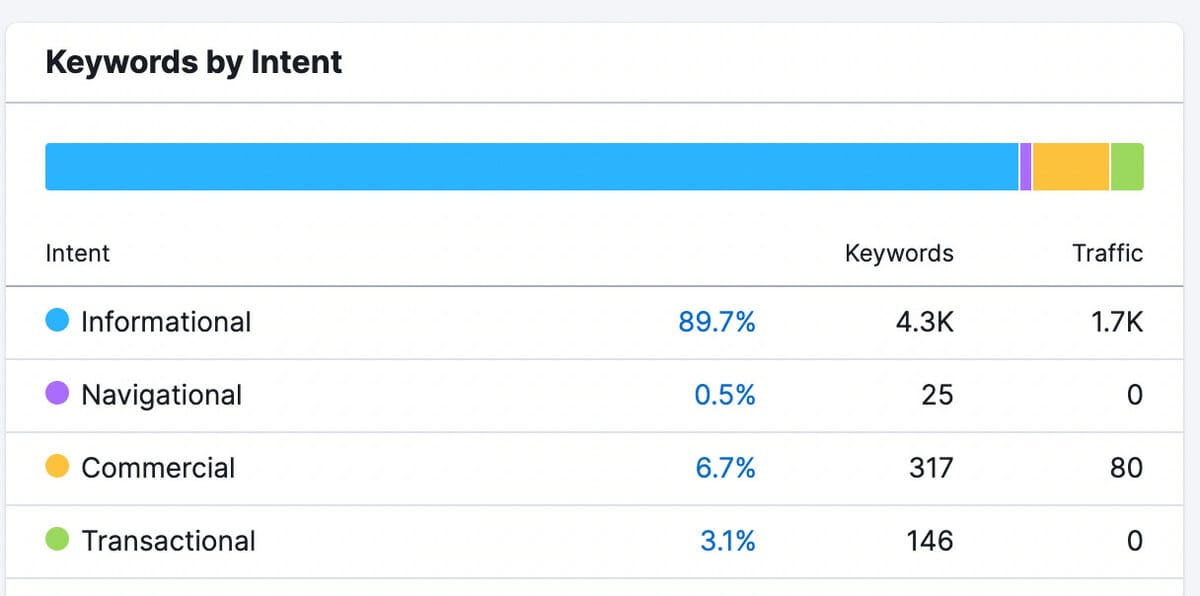Click the Traffic column header

1107,253
